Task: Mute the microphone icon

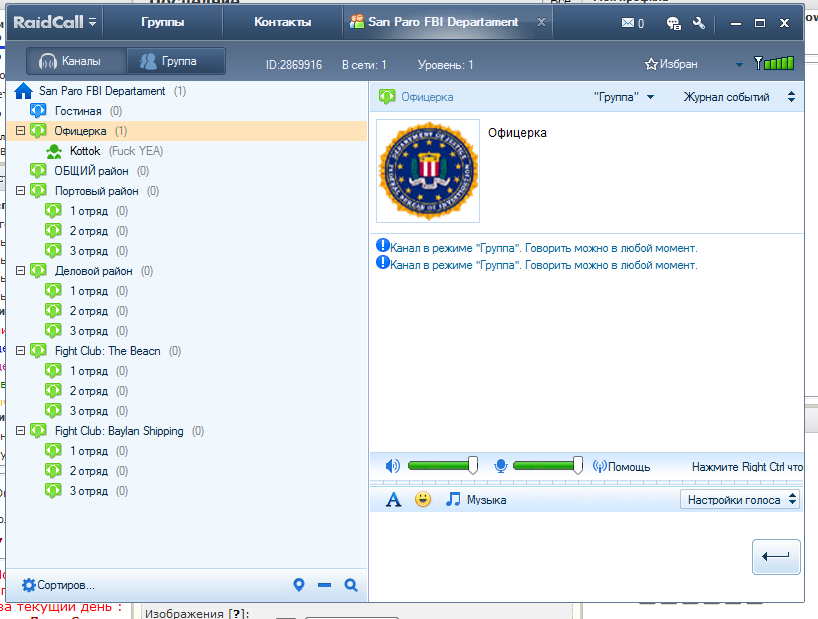Action: (x=501, y=466)
